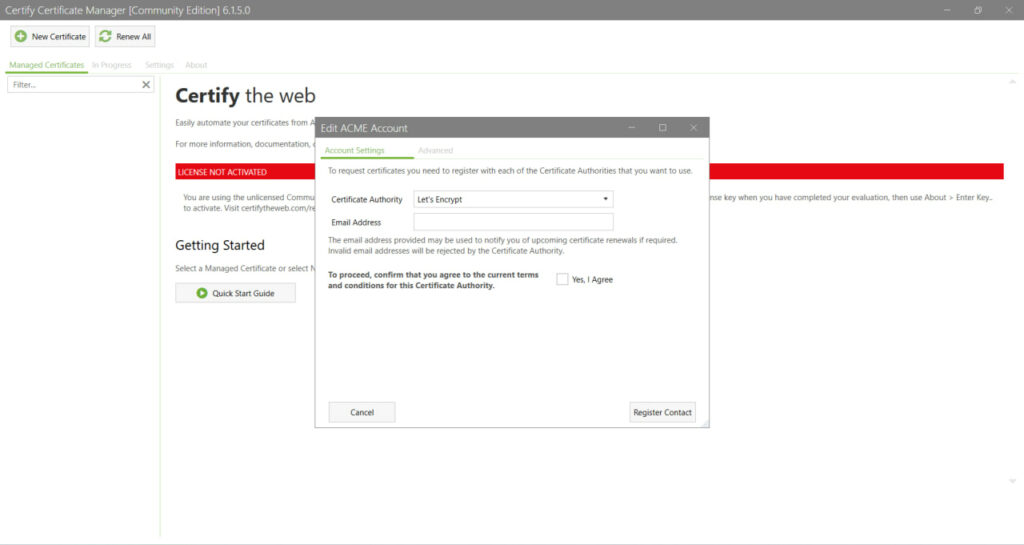Click the Cancel button
The image size is (1024, 545).
362,413
